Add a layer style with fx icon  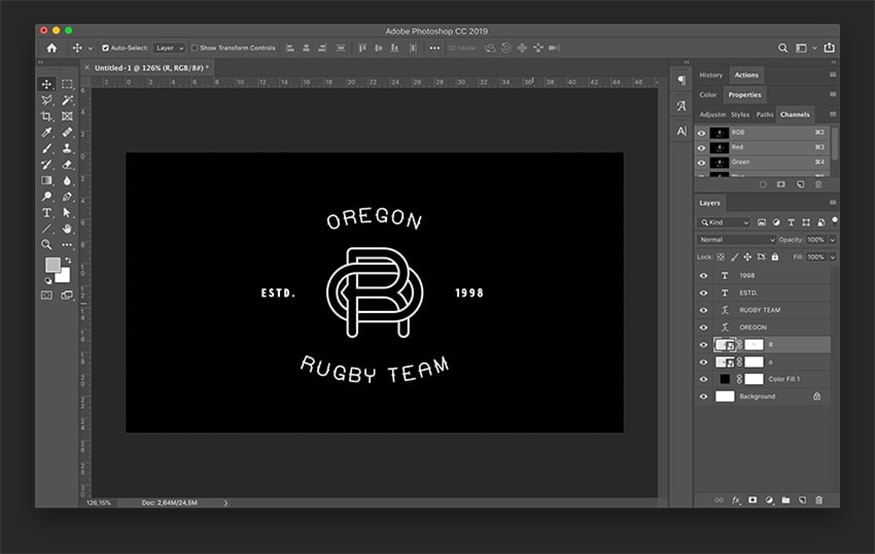(x=736, y=499)
